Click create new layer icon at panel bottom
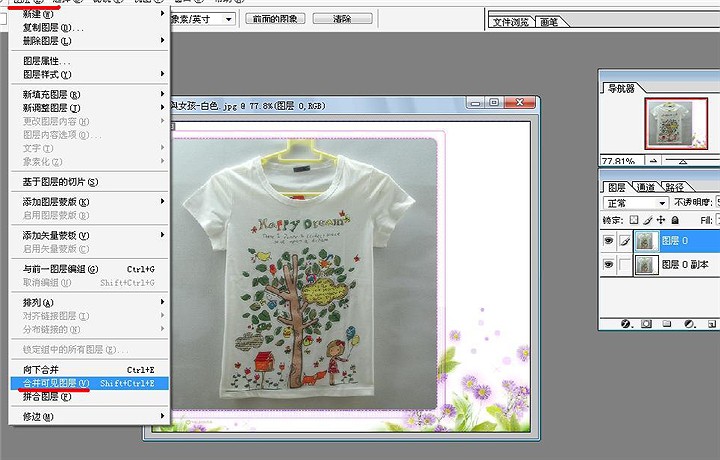 [x=712, y=324]
